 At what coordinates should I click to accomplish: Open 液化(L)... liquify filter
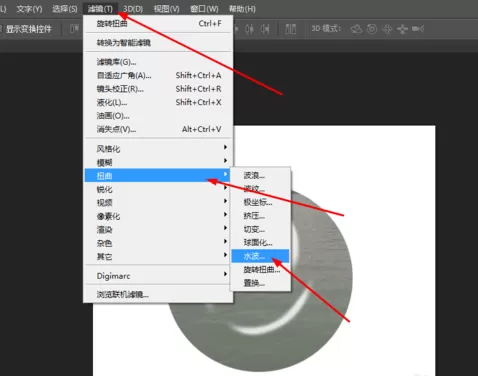point(158,102)
